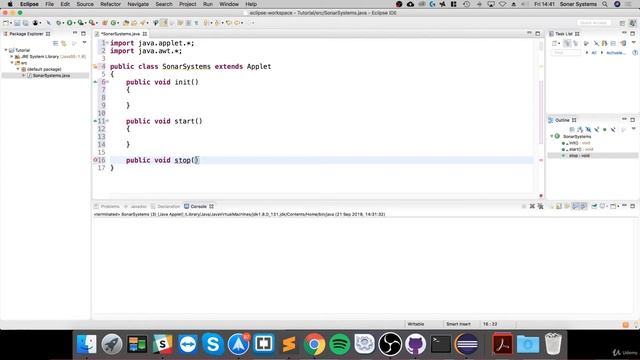Screen dimensions: 640x360
Task: Click Remove Launch icon in Console
Action: point(532,206)
